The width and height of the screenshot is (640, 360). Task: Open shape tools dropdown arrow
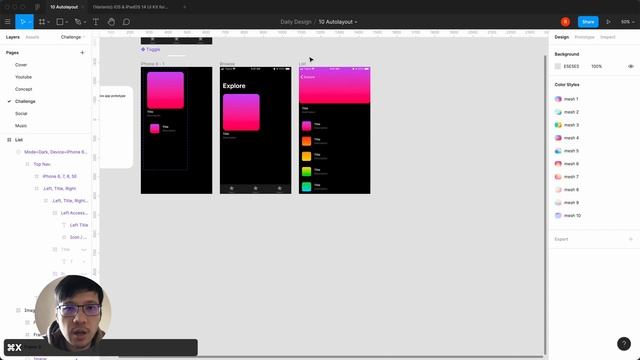coord(67,22)
